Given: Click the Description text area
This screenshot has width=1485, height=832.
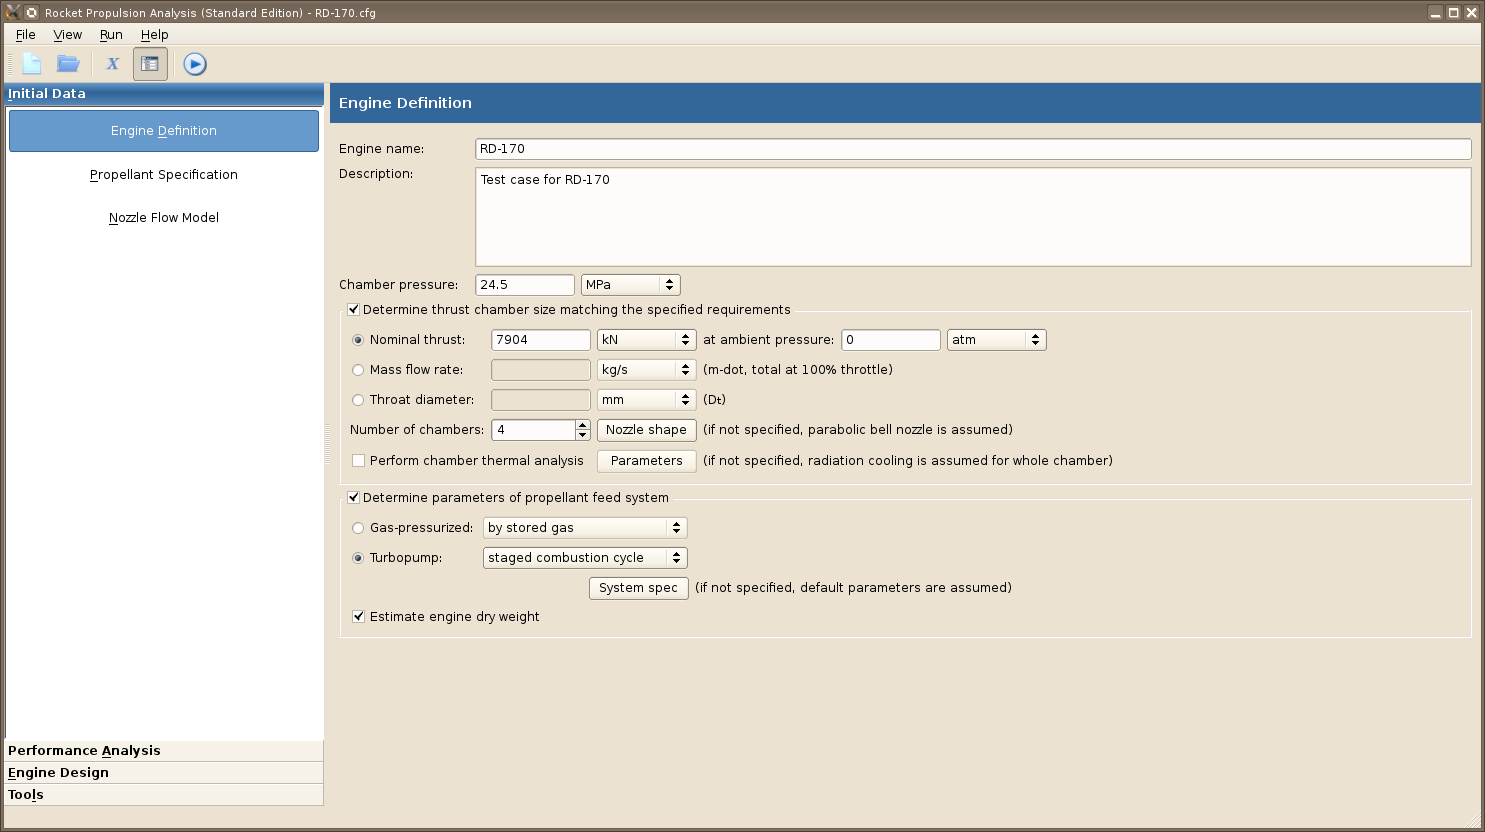Looking at the screenshot, I should 973,217.
